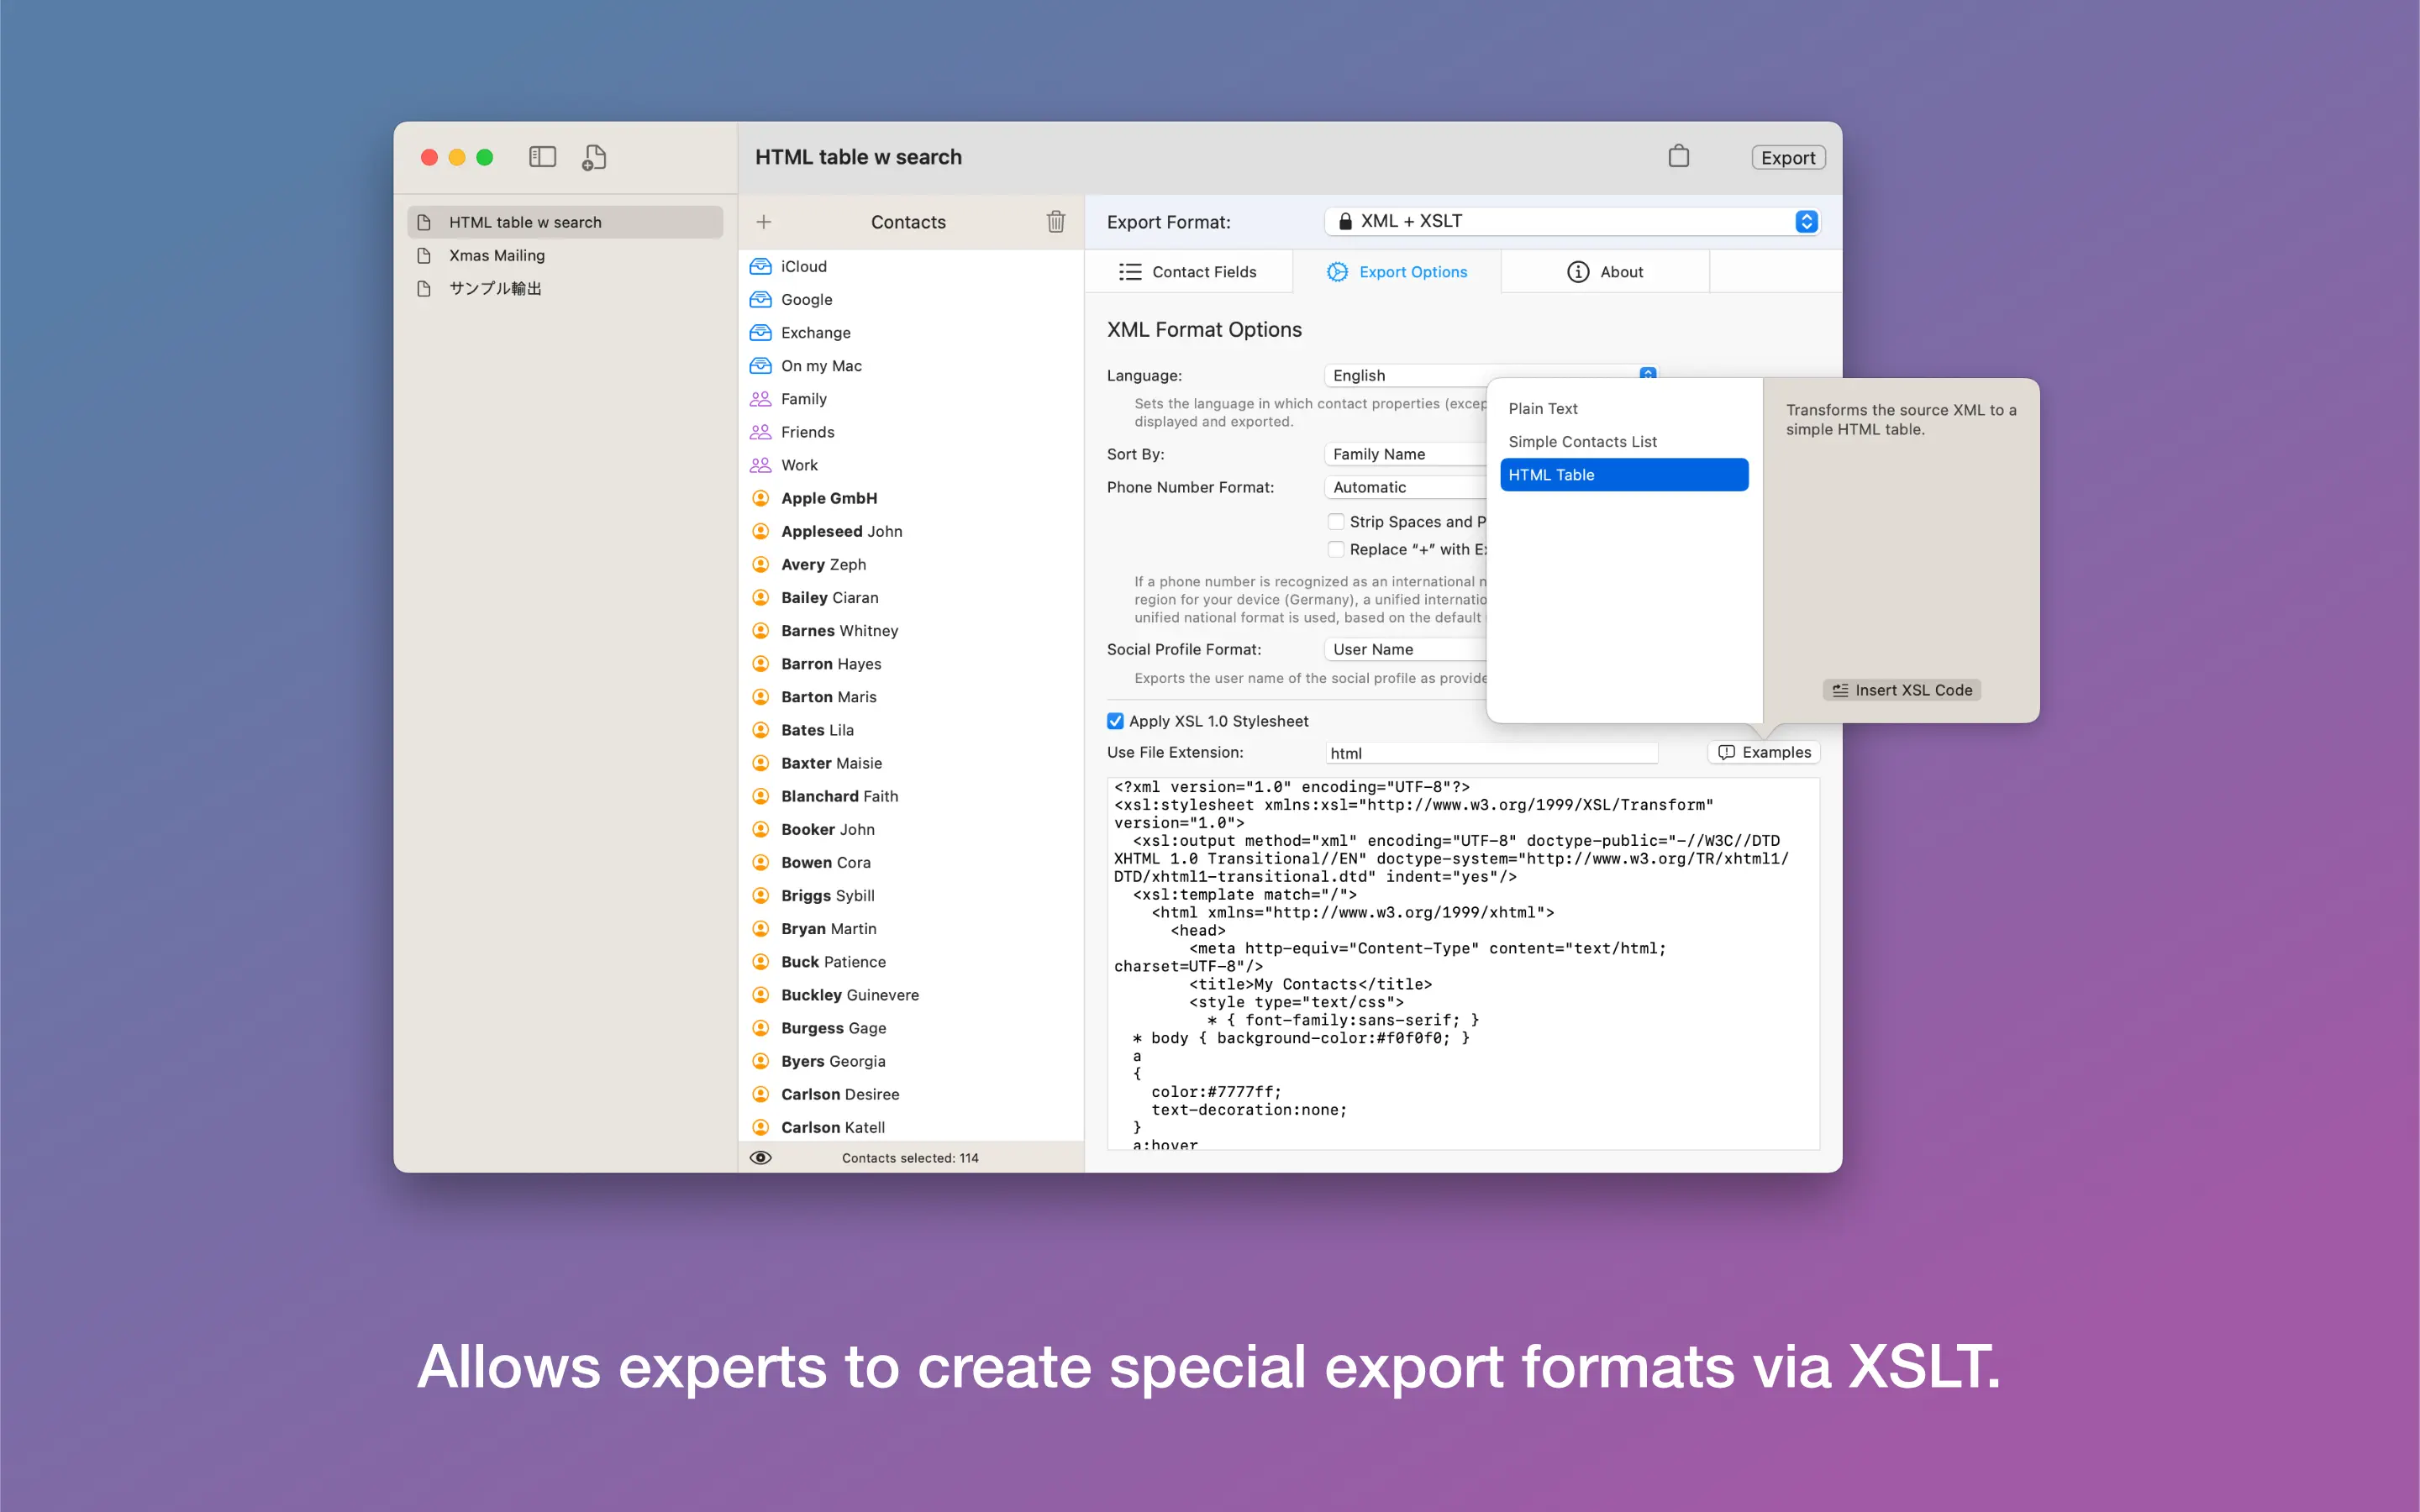The image size is (2420, 1512).
Task: Click the Family group icon
Action: coord(760,399)
